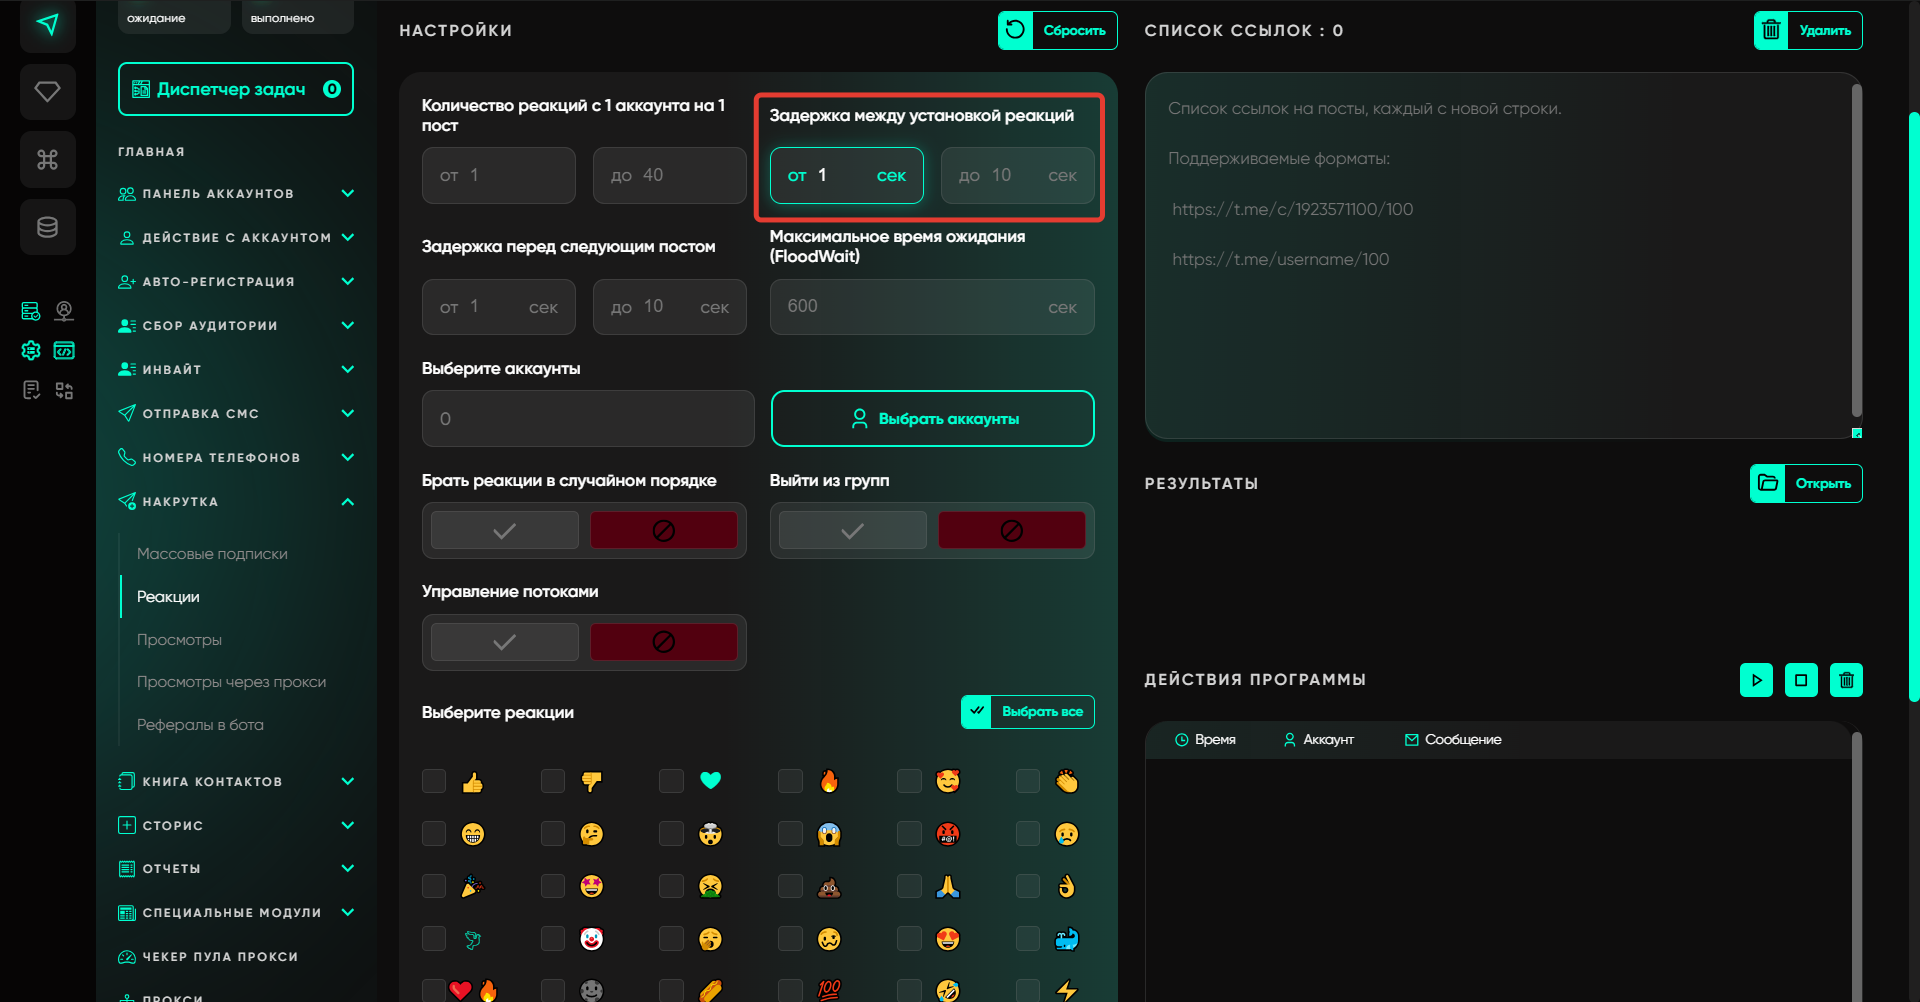Clear program actions log with trash icon
Image resolution: width=1920 pixels, height=1002 pixels.
tap(1846, 680)
